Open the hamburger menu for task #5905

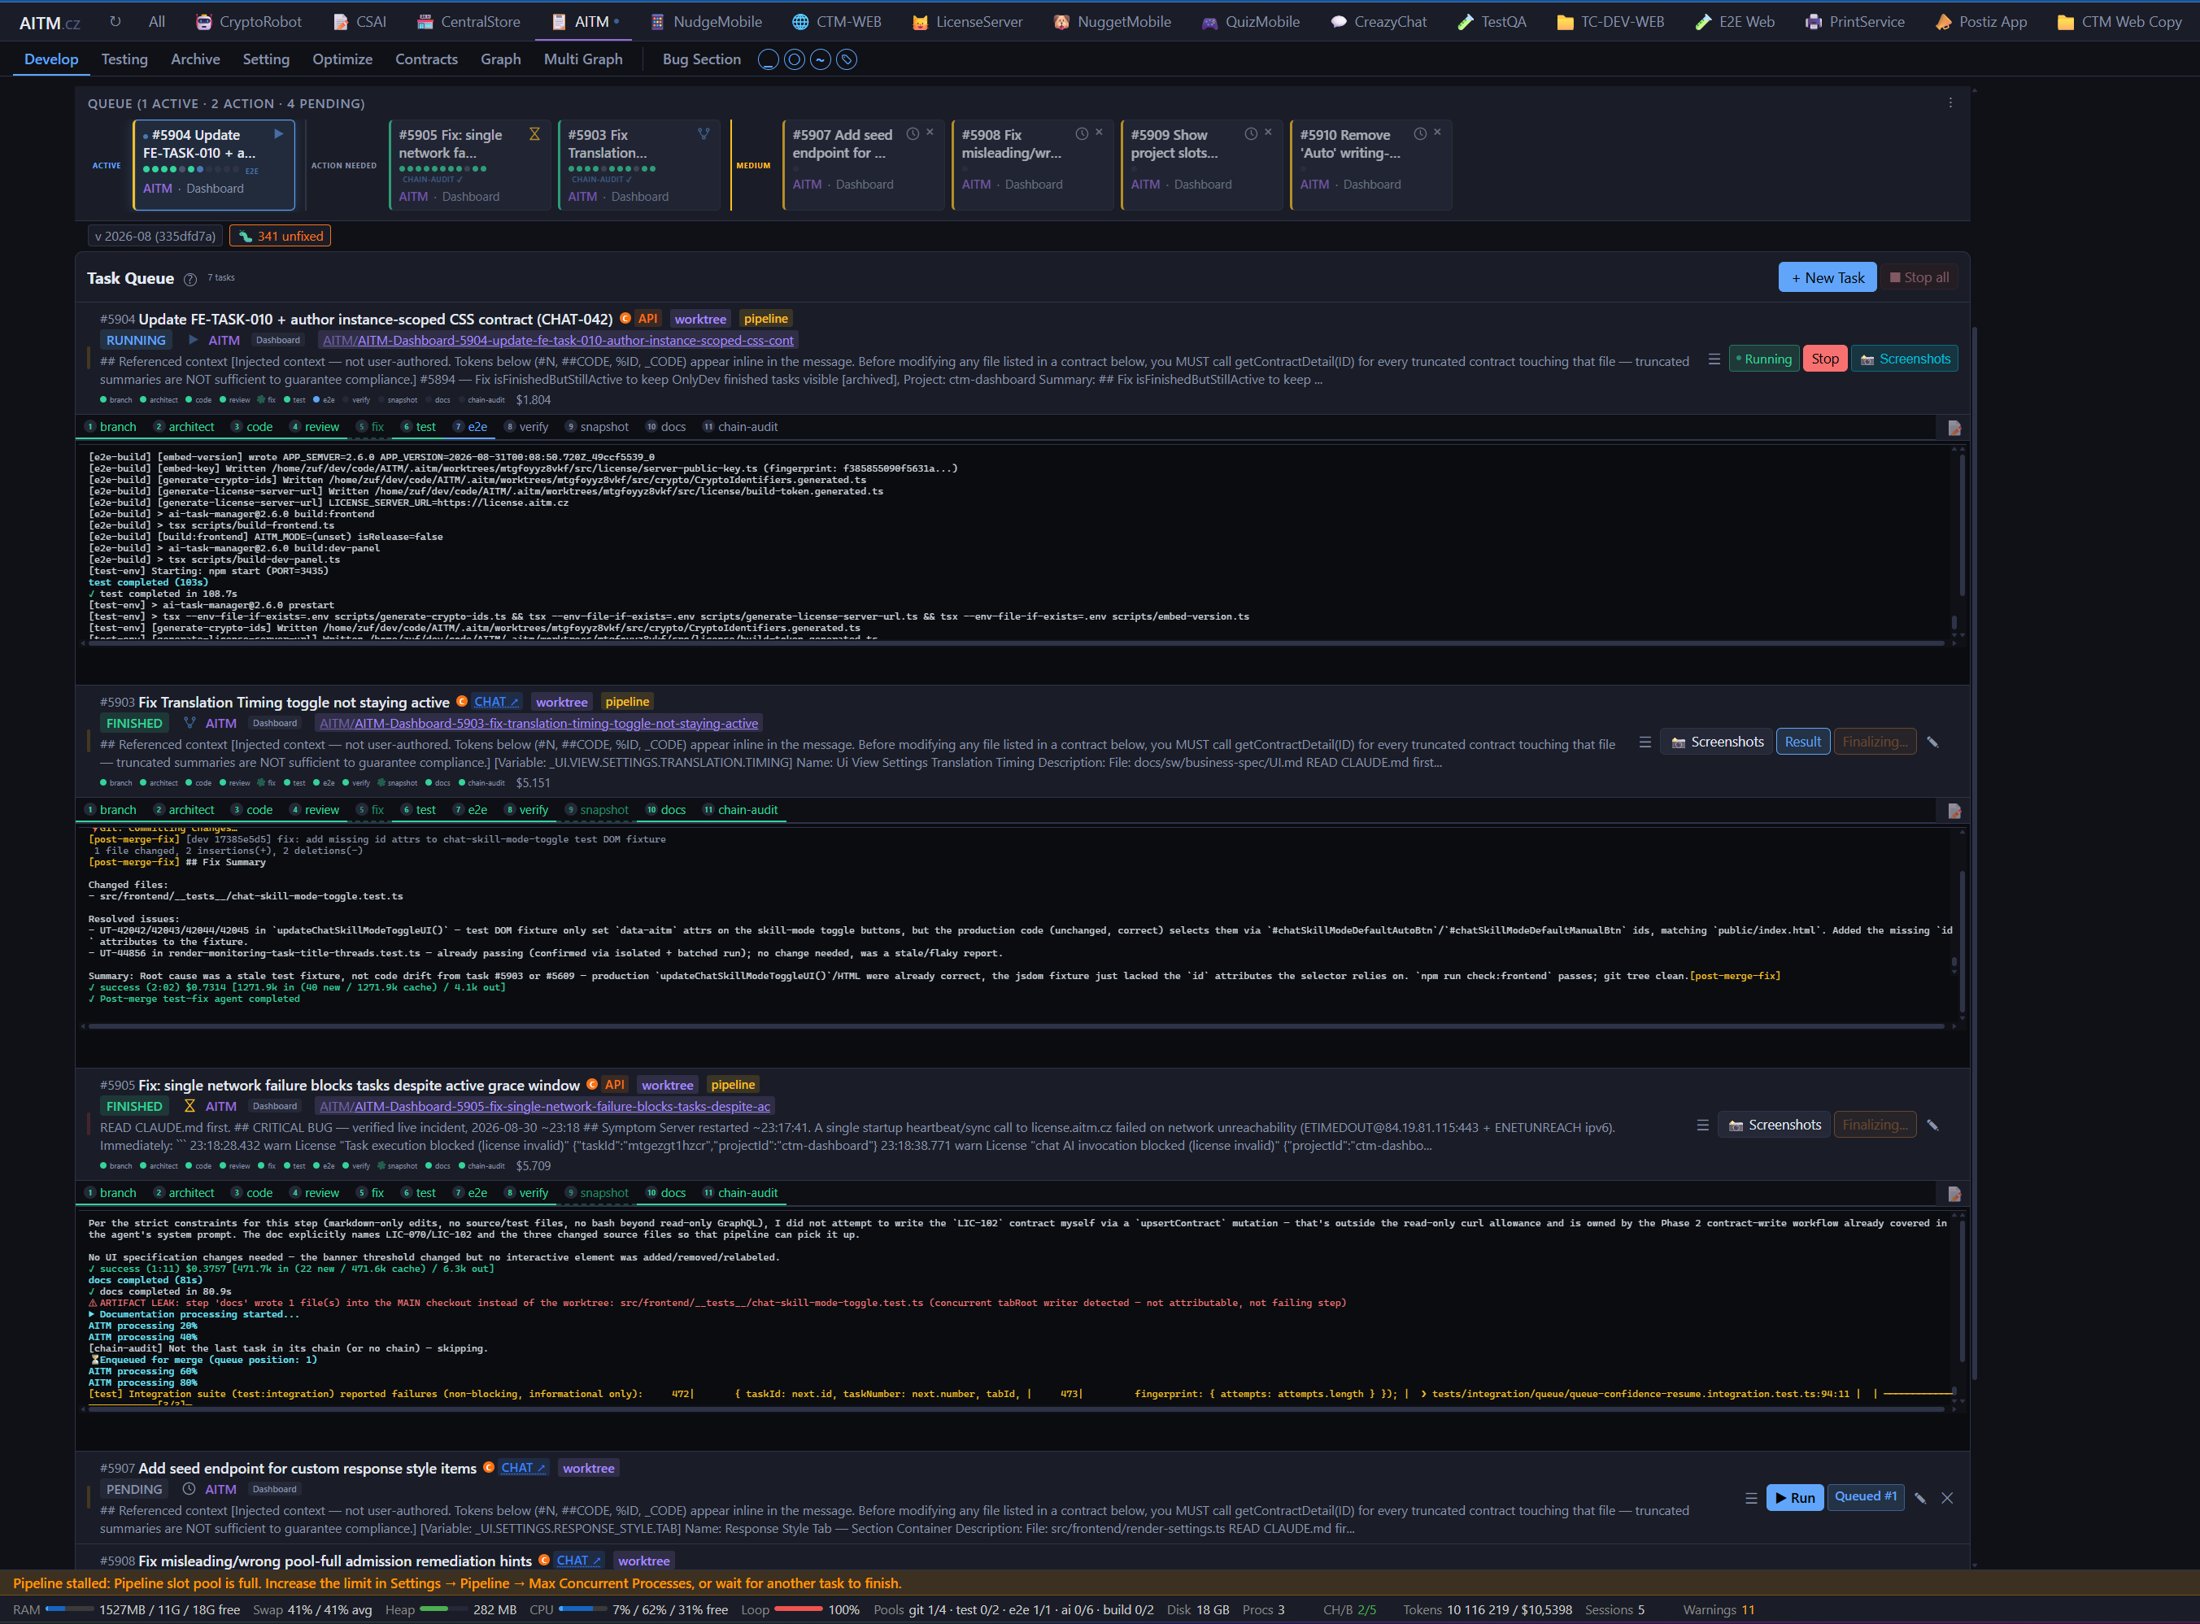[1703, 1125]
